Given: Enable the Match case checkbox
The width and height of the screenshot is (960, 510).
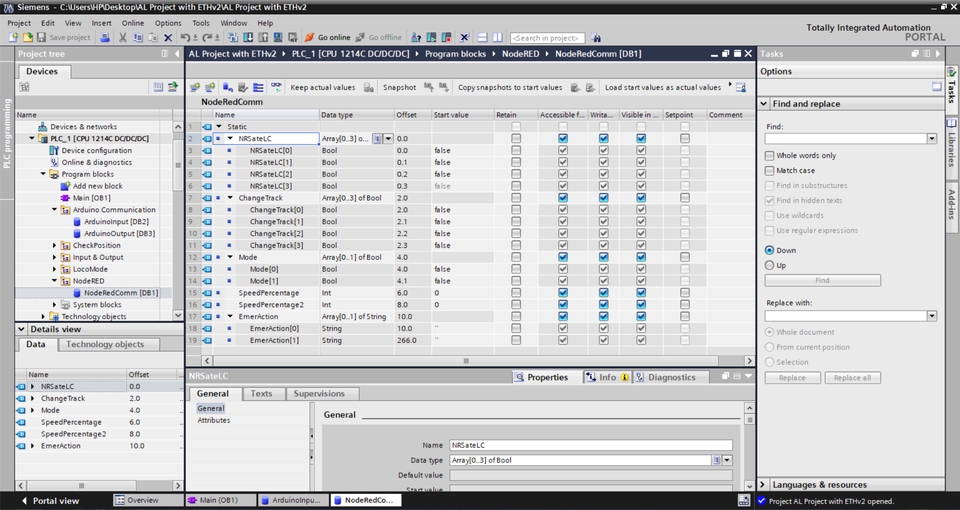Looking at the screenshot, I should [770, 170].
